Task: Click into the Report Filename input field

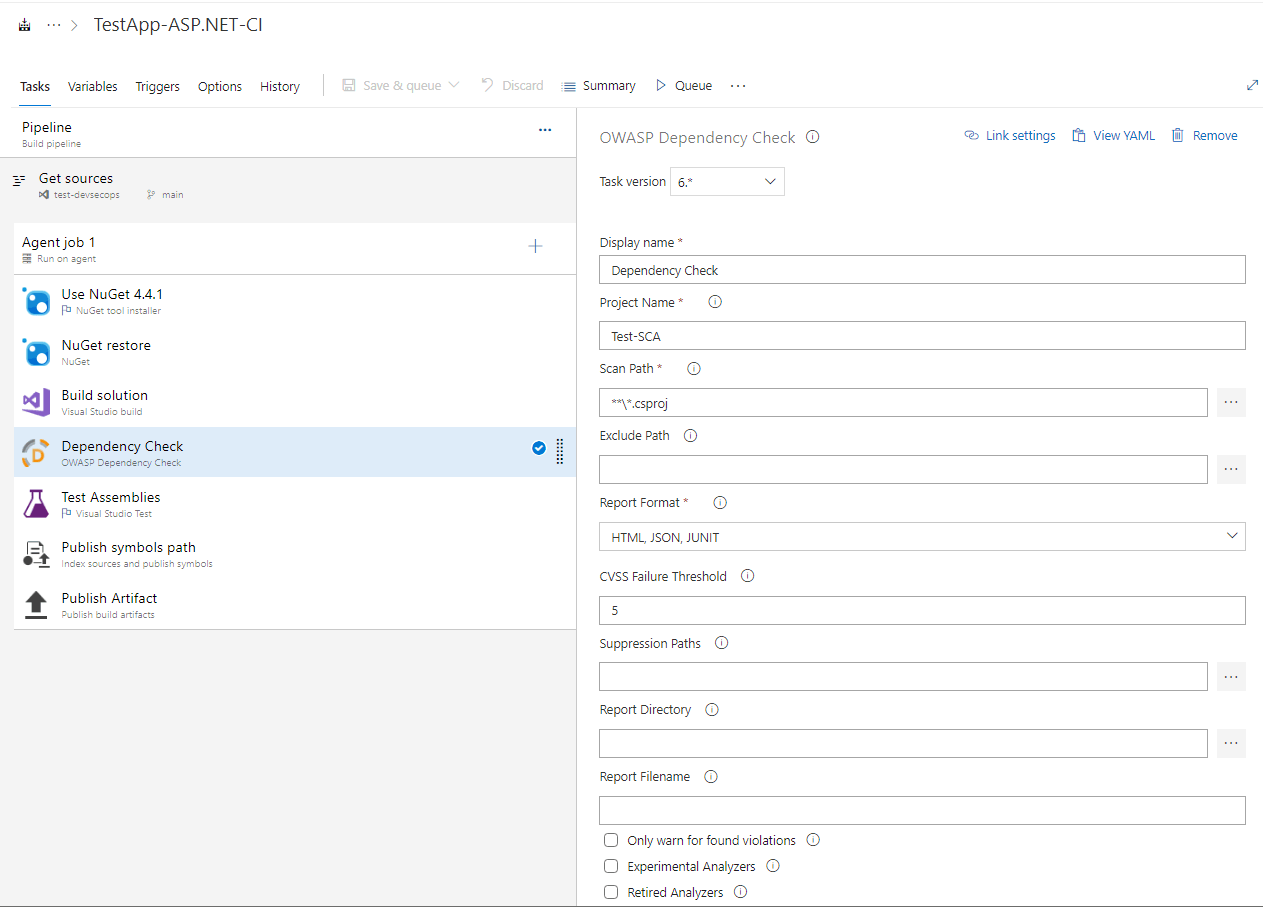Action: [x=921, y=811]
